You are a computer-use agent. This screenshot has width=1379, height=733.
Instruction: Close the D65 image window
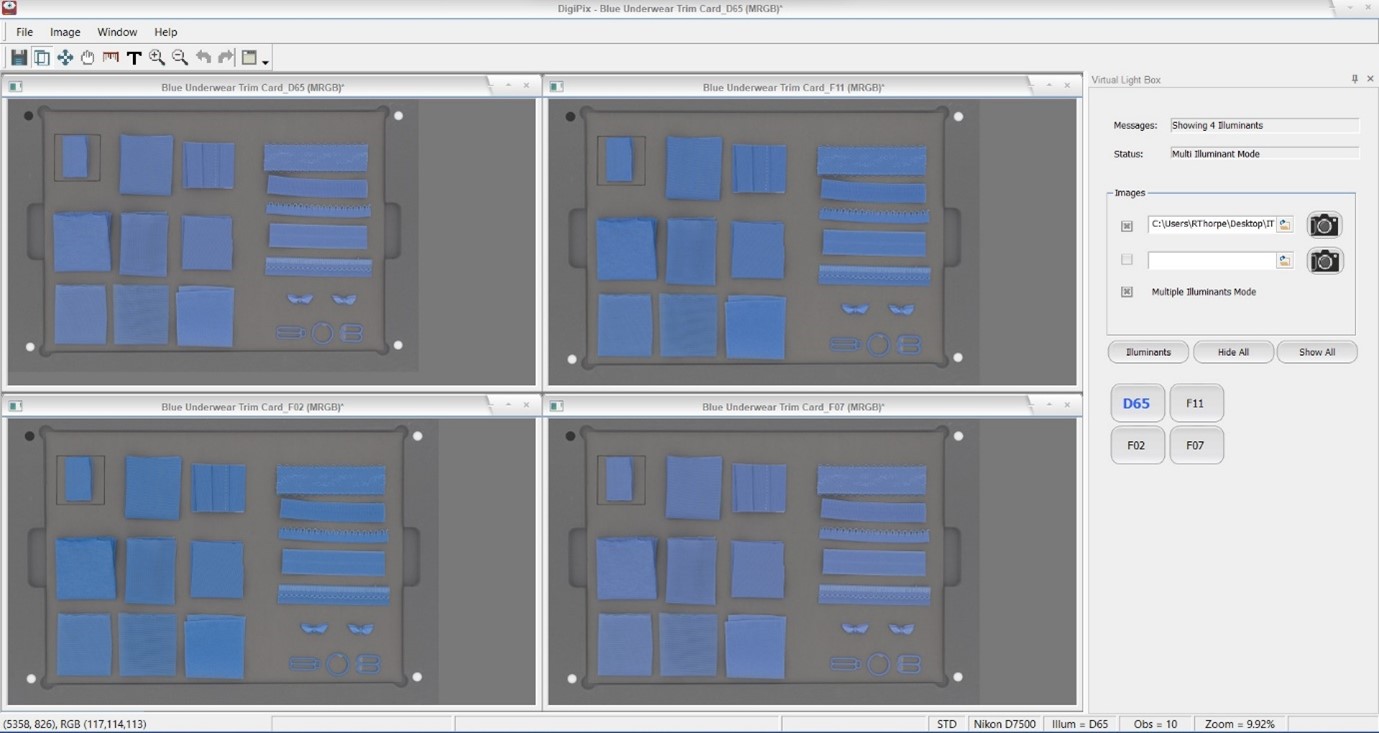(527, 86)
